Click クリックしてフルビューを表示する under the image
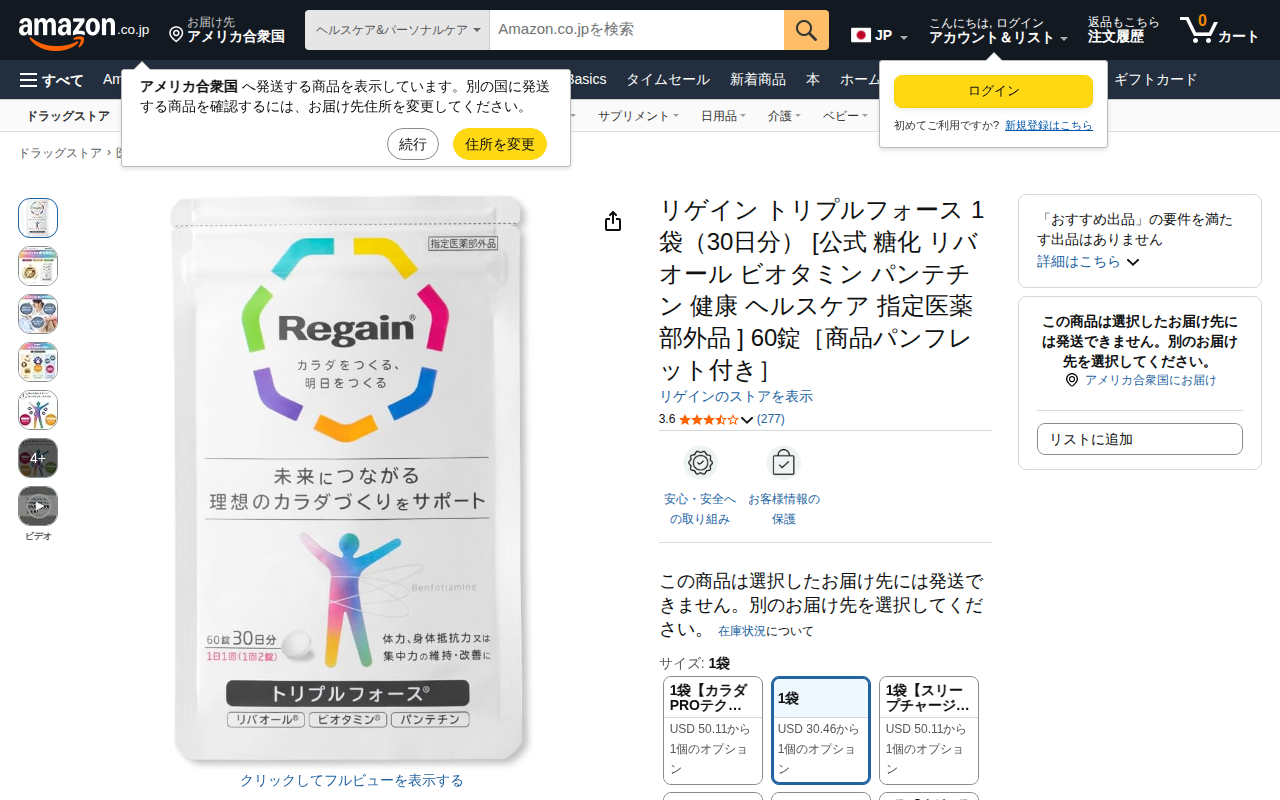 click(x=352, y=780)
